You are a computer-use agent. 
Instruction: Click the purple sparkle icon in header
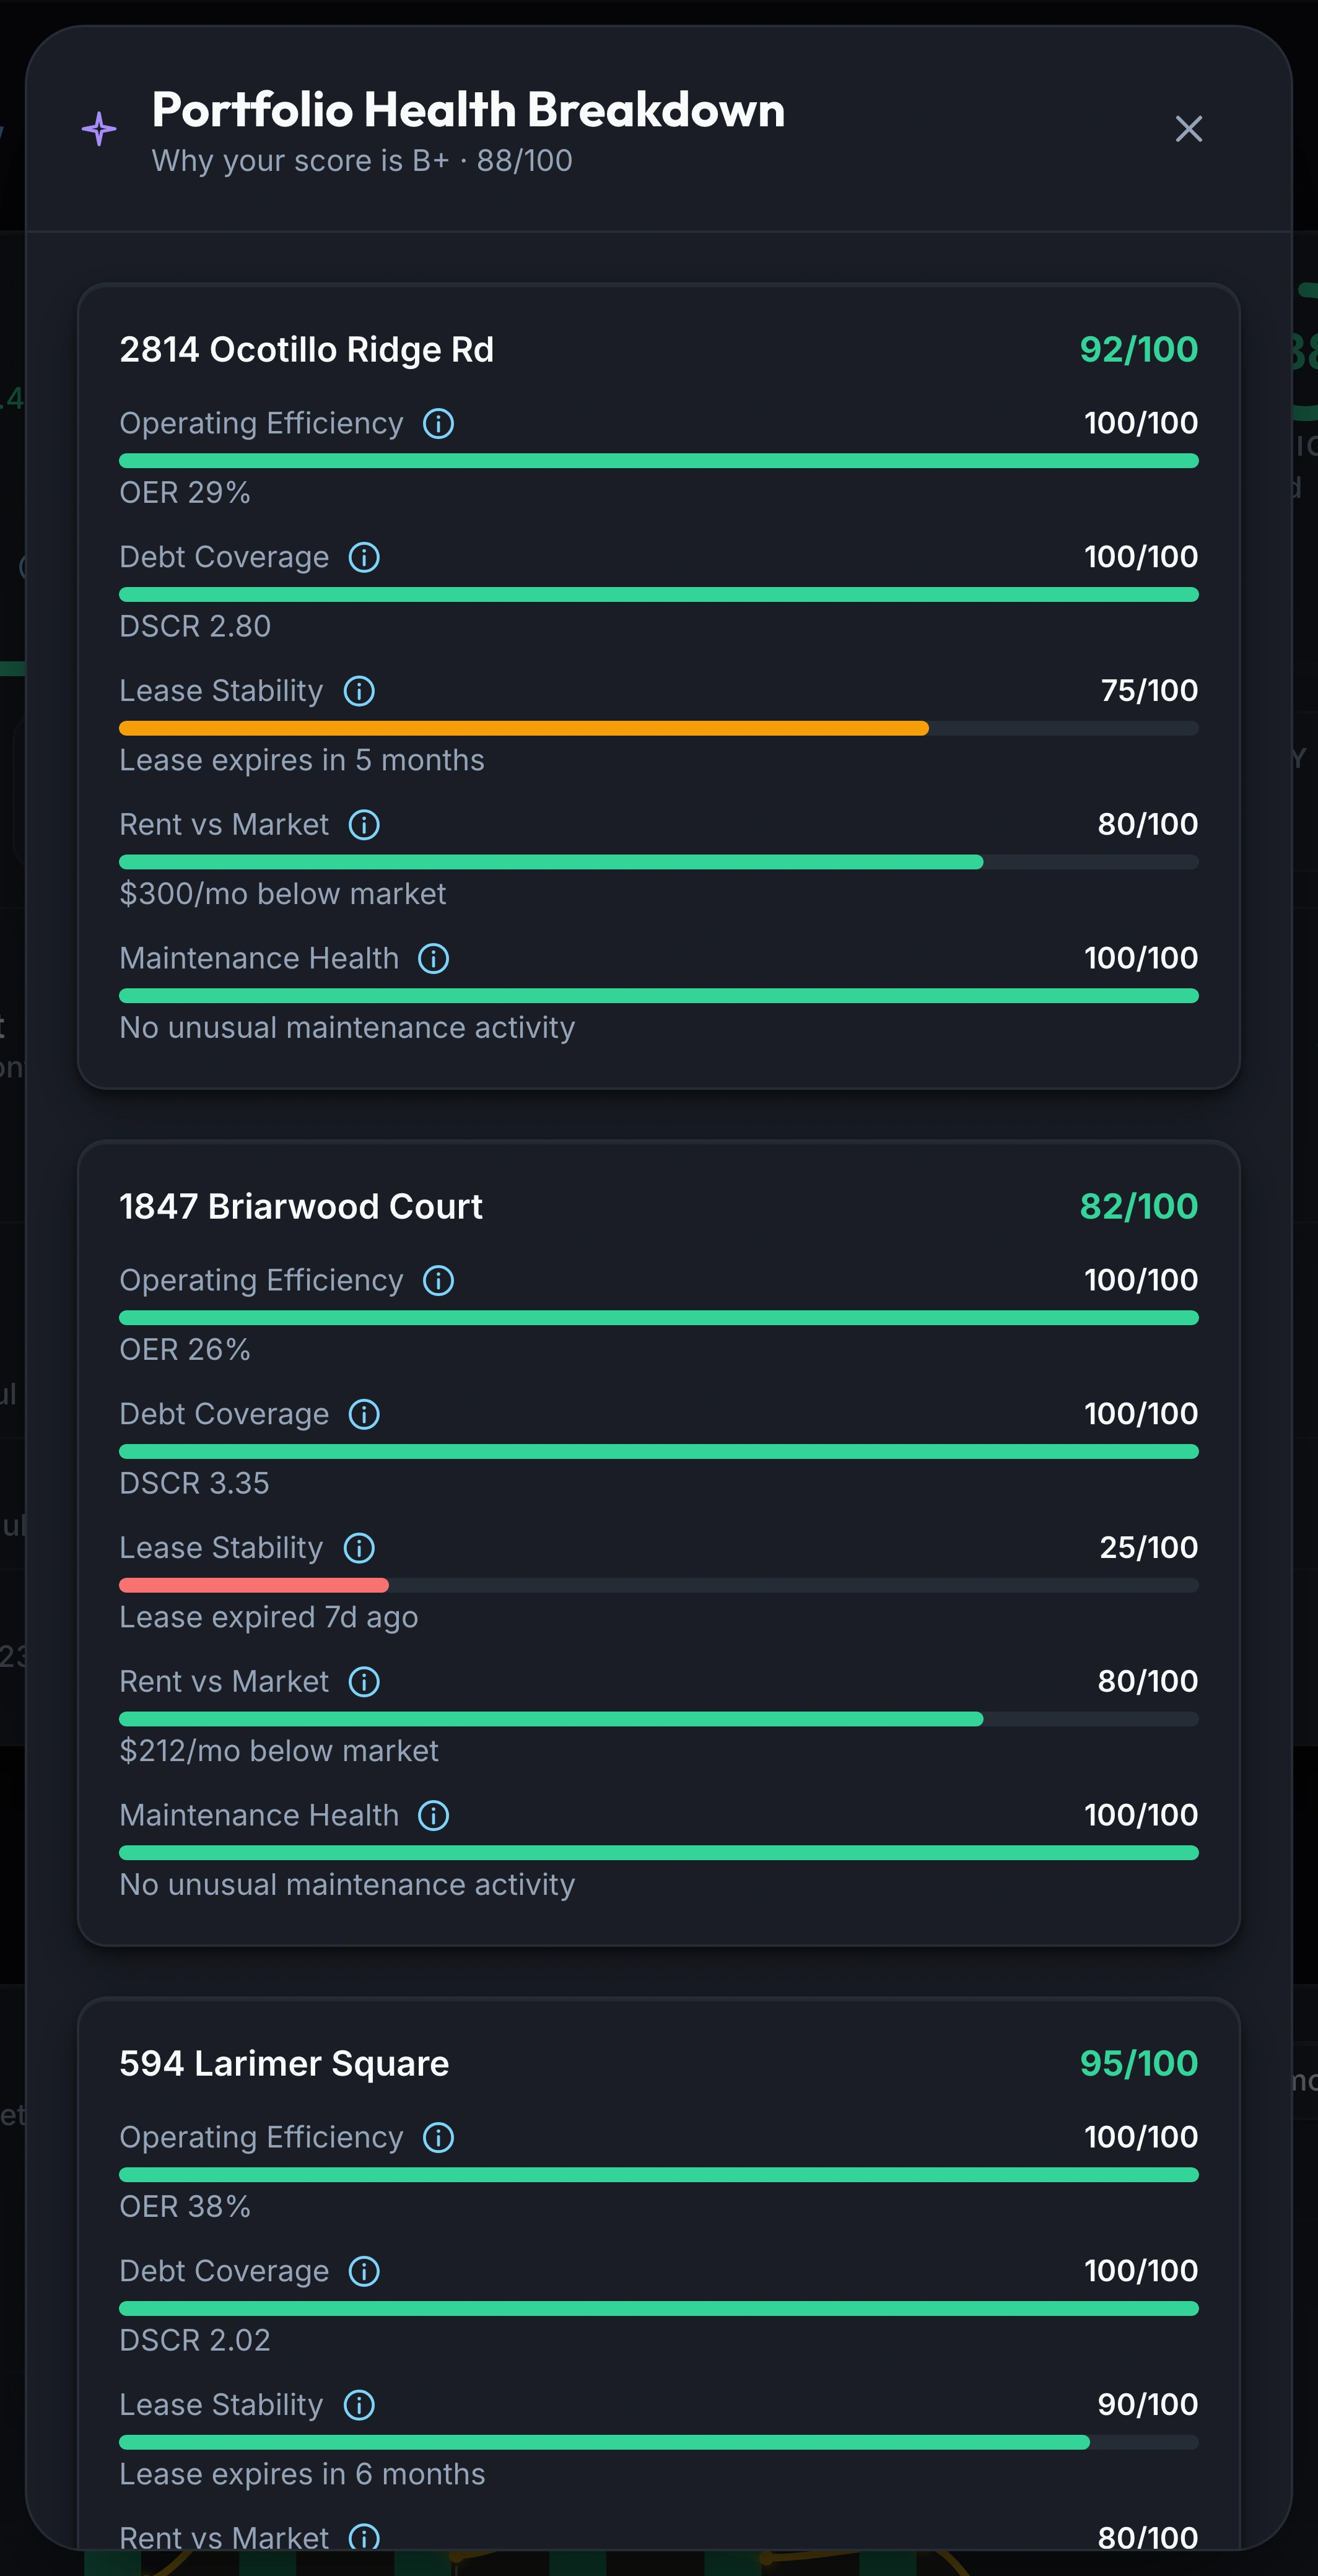tap(99, 129)
